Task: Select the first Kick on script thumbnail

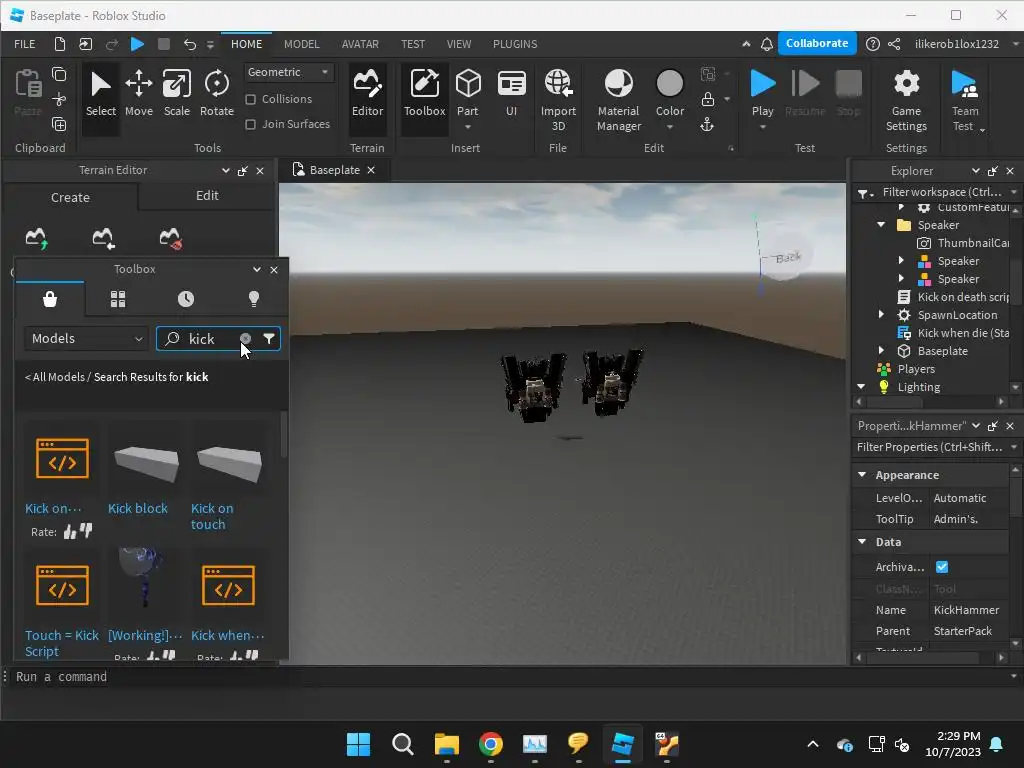Action: pos(62,458)
